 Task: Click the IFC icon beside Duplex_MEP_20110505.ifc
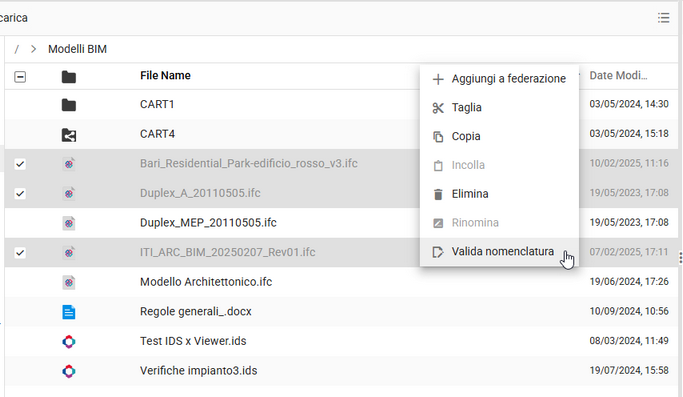(69, 223)
